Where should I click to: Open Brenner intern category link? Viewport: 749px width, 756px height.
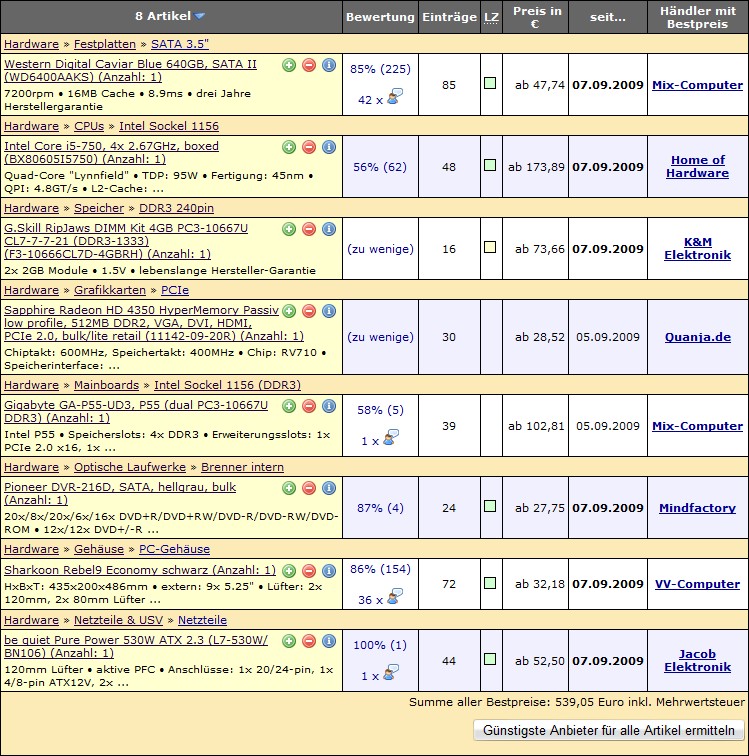[x=242, y=467]
